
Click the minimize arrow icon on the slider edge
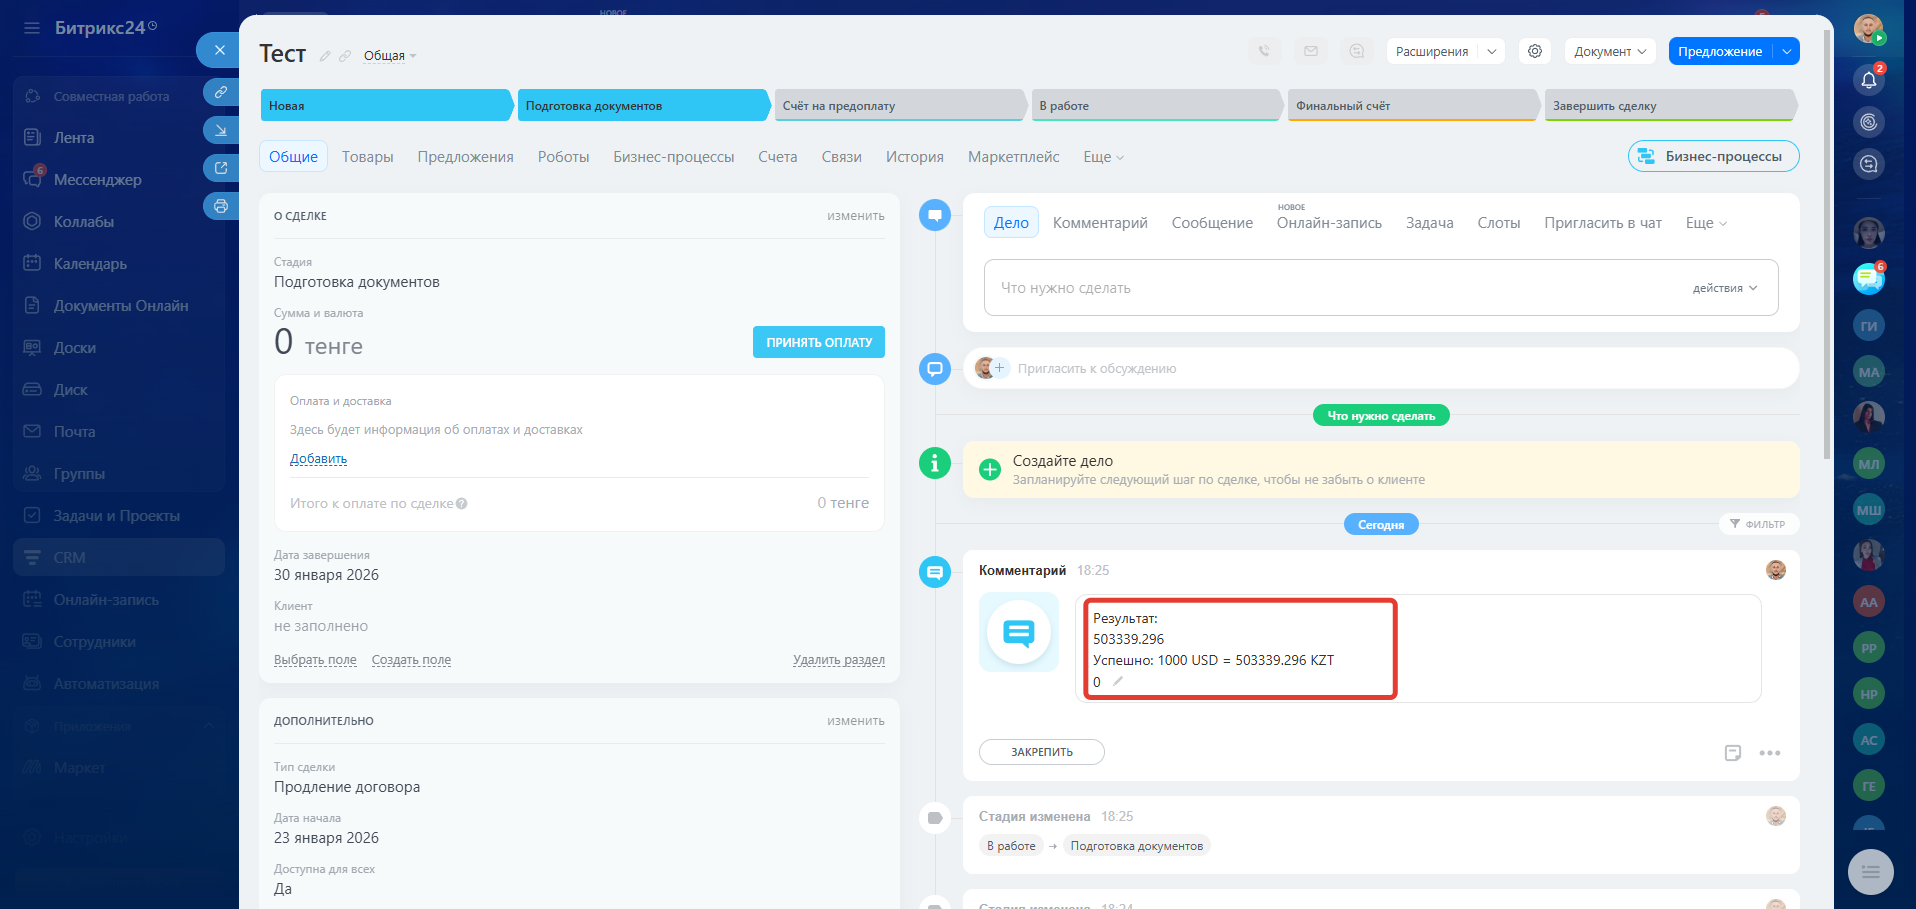[221, 130]
